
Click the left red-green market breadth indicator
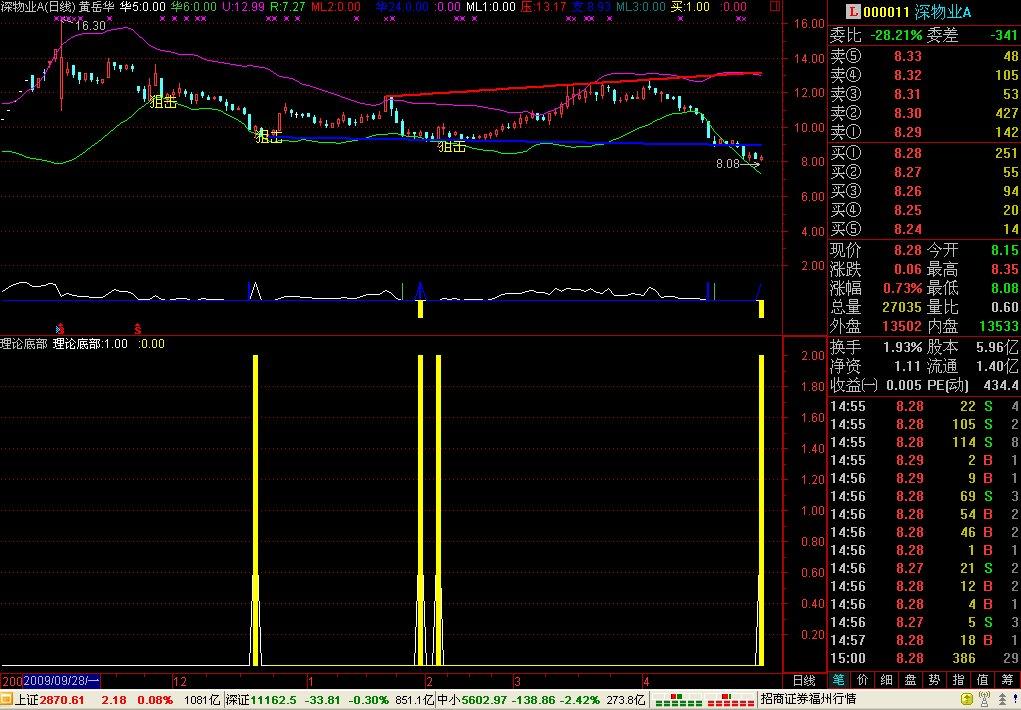[x=678, y=700]
